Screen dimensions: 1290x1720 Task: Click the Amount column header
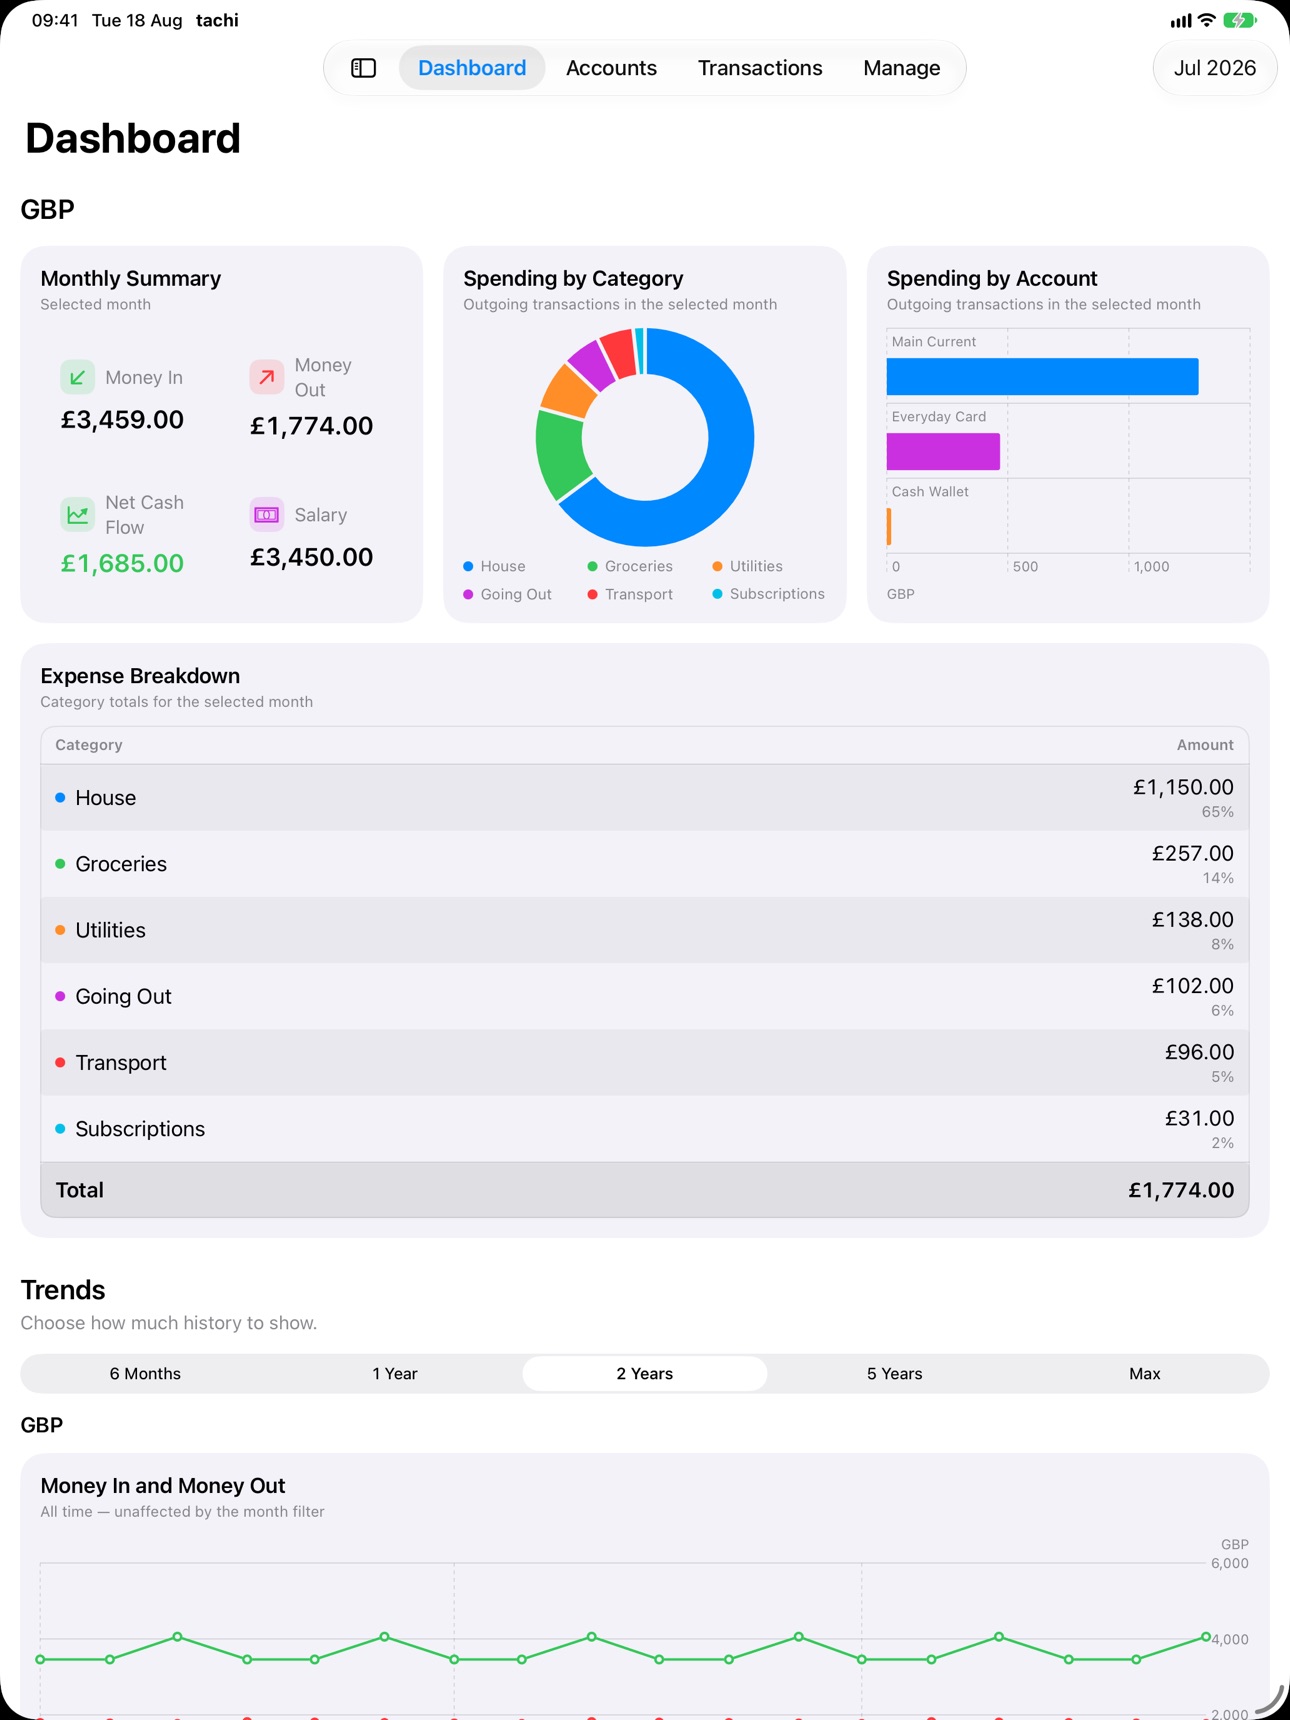(x=1205, y=745)
